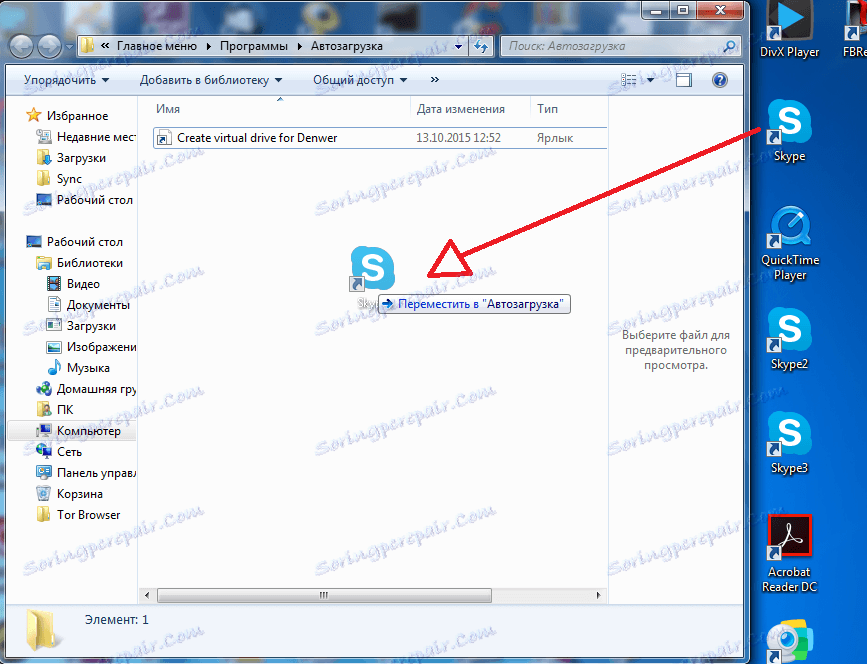Click the Explorer forward arrow button
This screenshot has width=867, height=664.
tap(50, 46)
